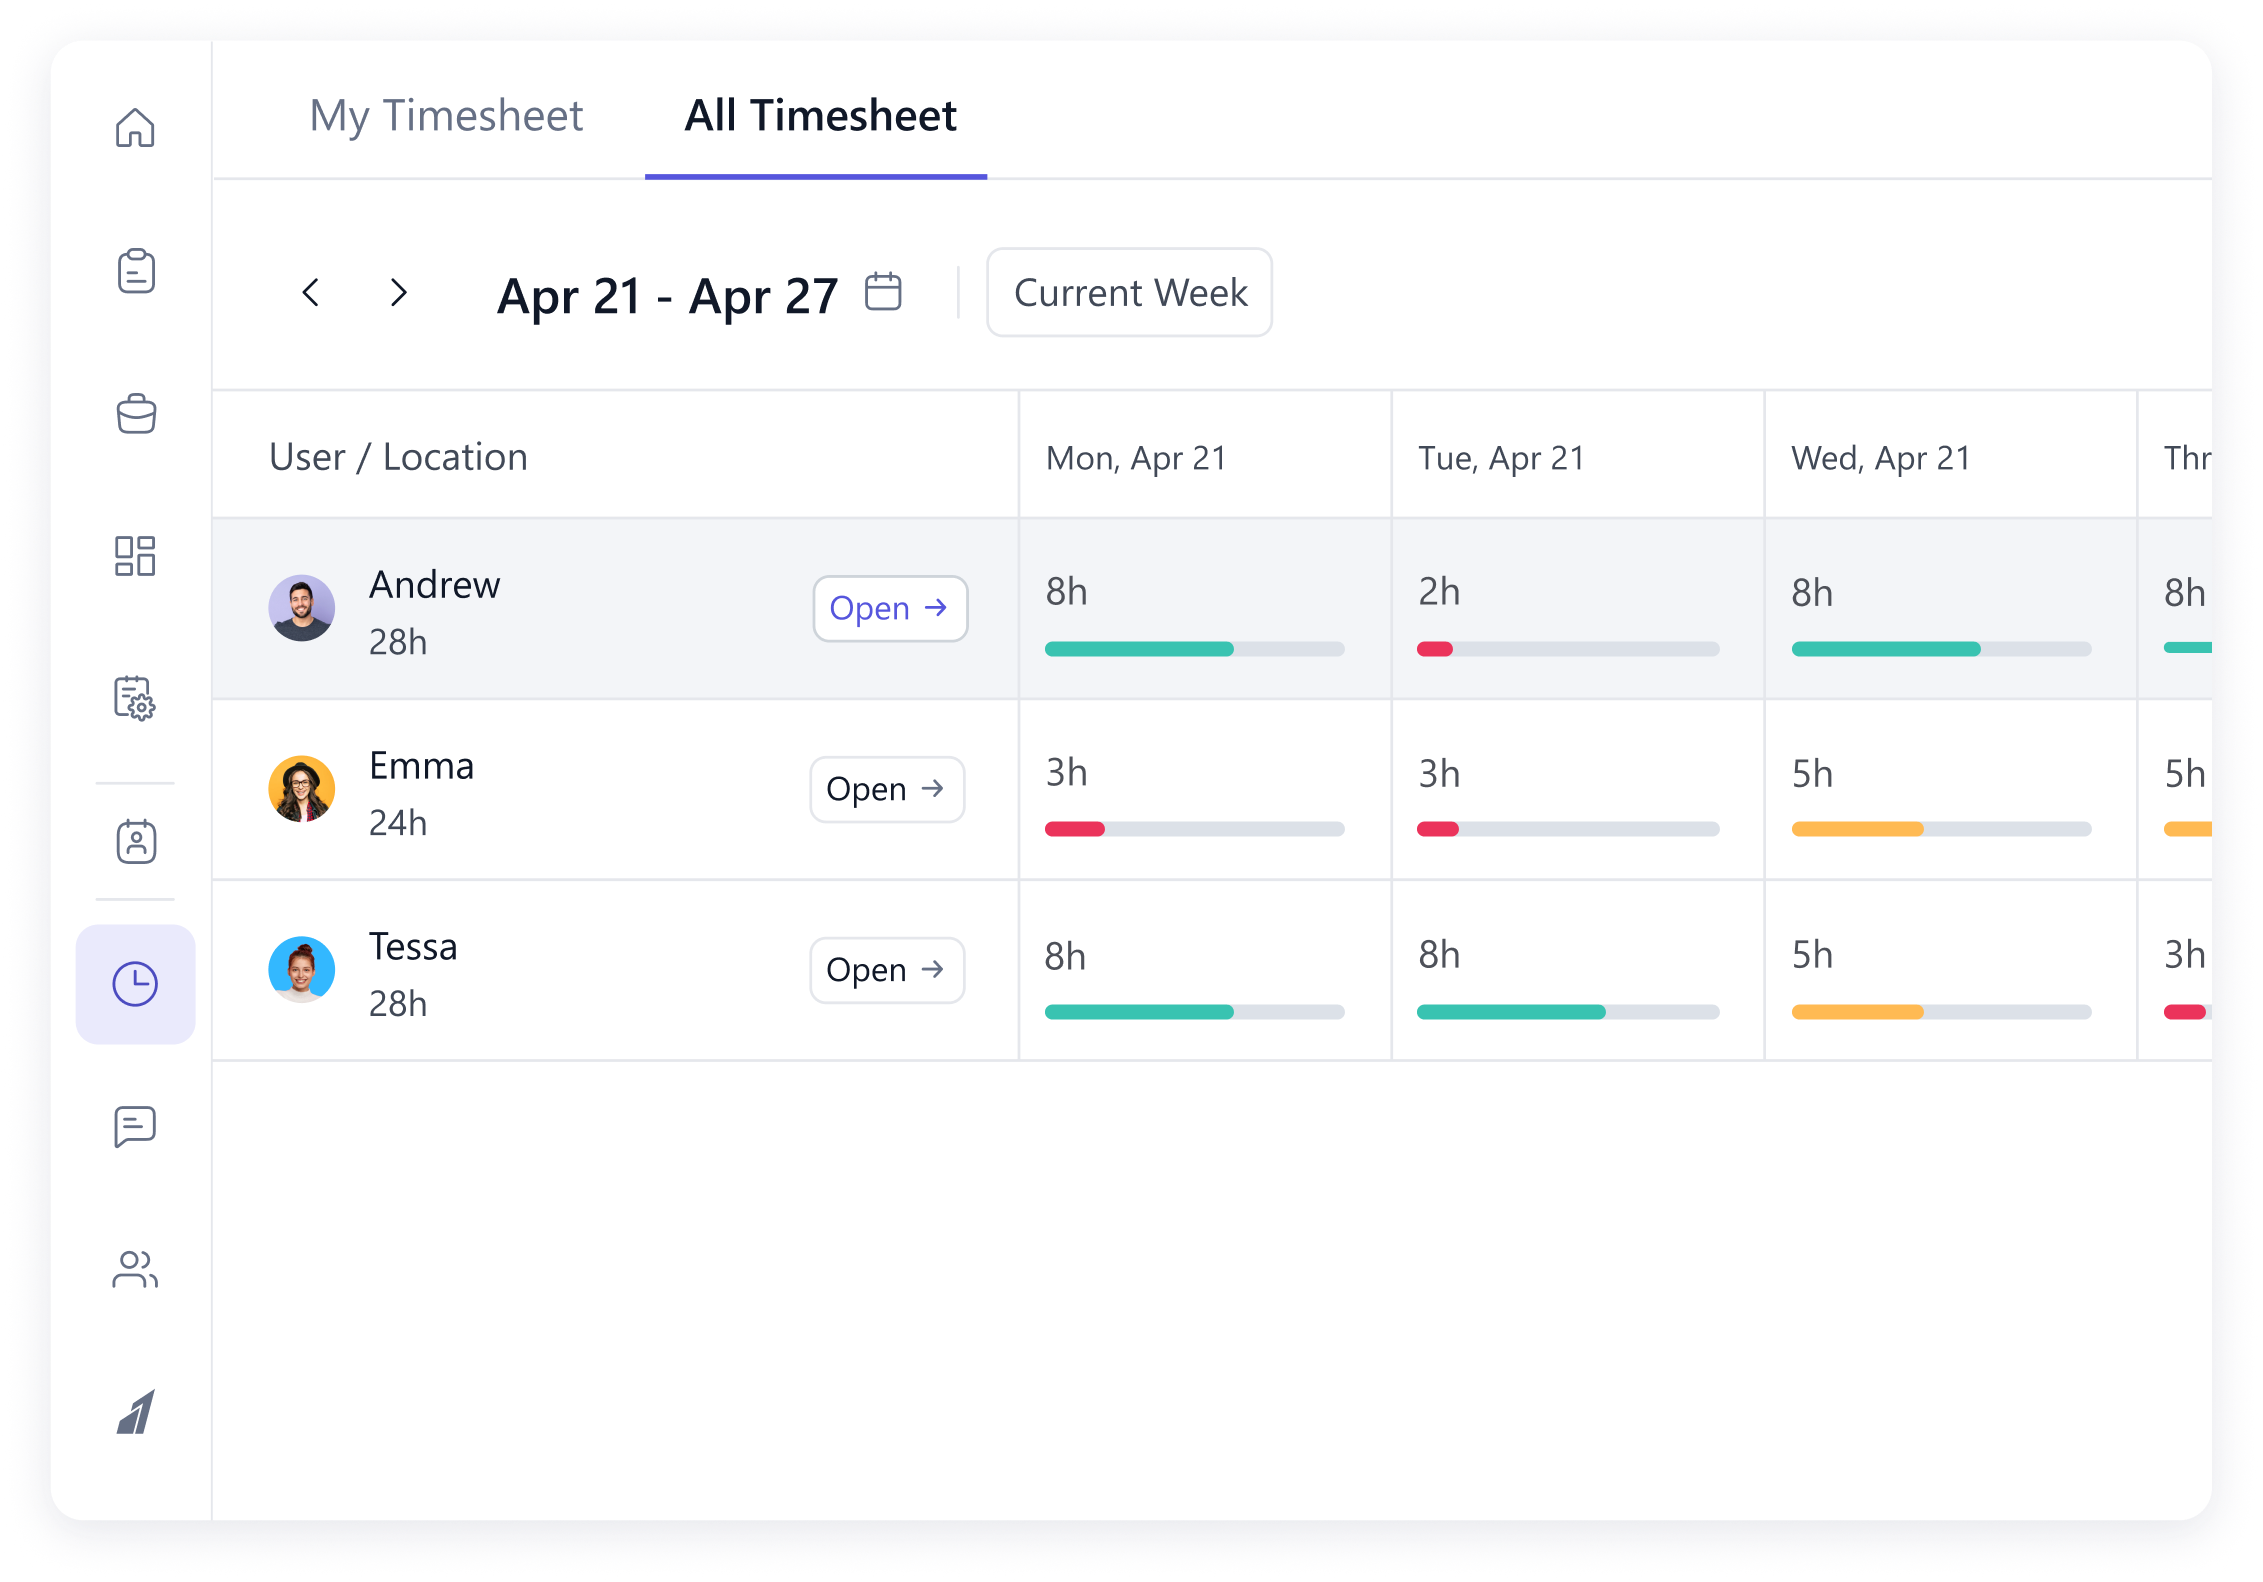The height and width of the screenshot is (1582, 2263).
Task: Go to next week with right chevron
Action: coord(398,293)
